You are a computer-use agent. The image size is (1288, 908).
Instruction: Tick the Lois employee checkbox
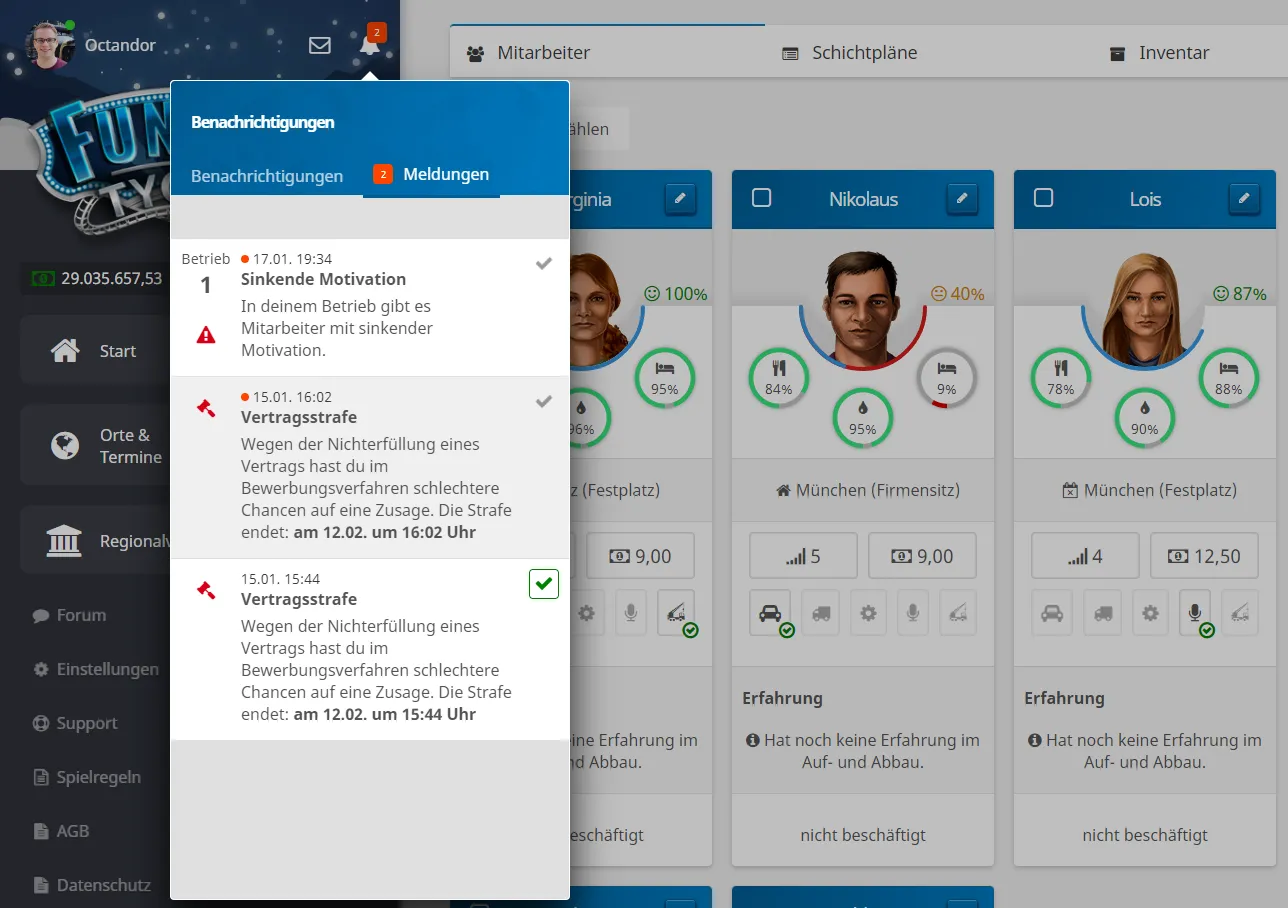(1043, 198)
